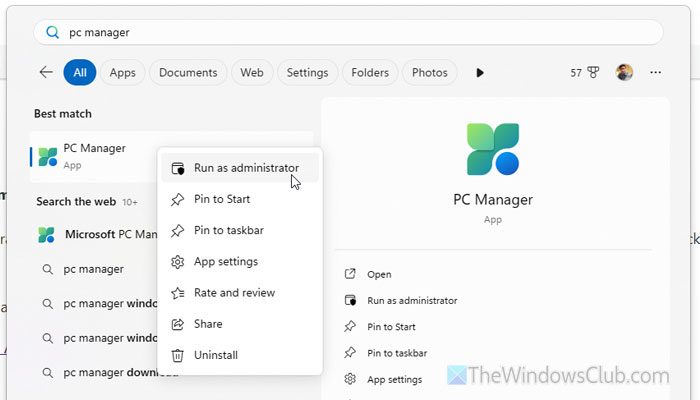
Task: Click the large PC Manager logo in details pane
Action: 493,149
